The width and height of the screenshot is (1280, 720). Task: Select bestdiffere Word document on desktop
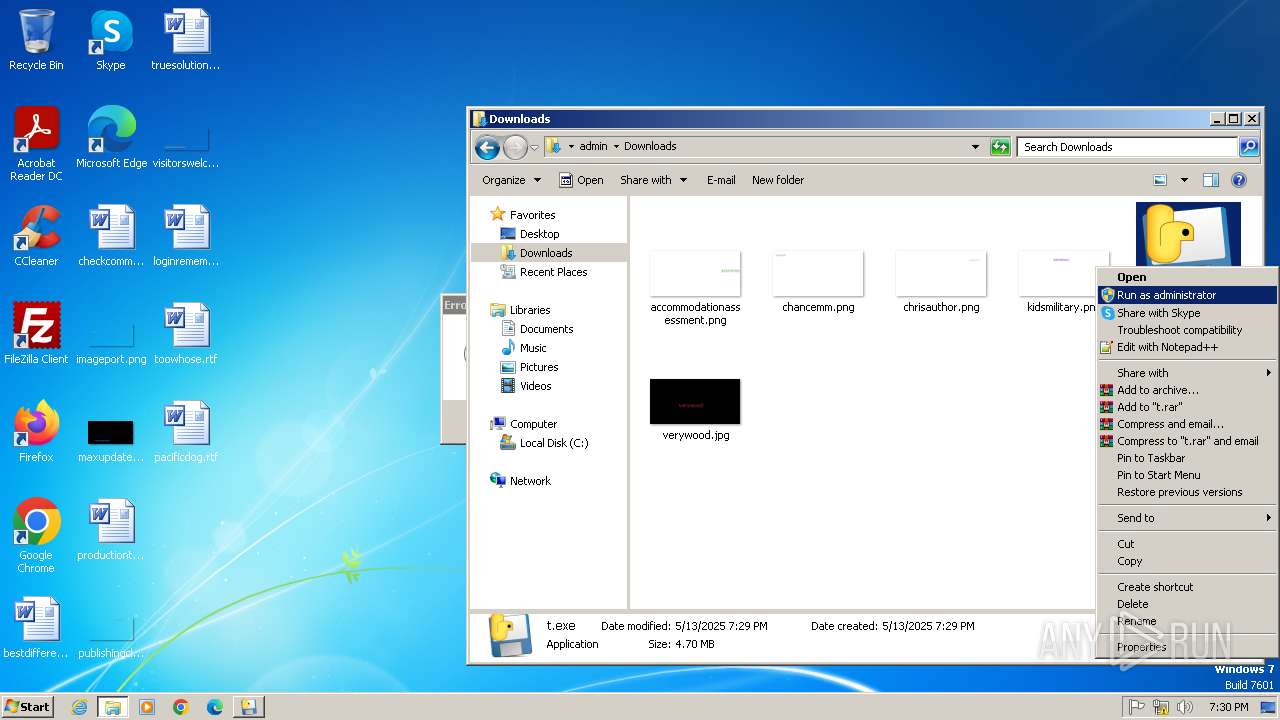tap(36, 628)
